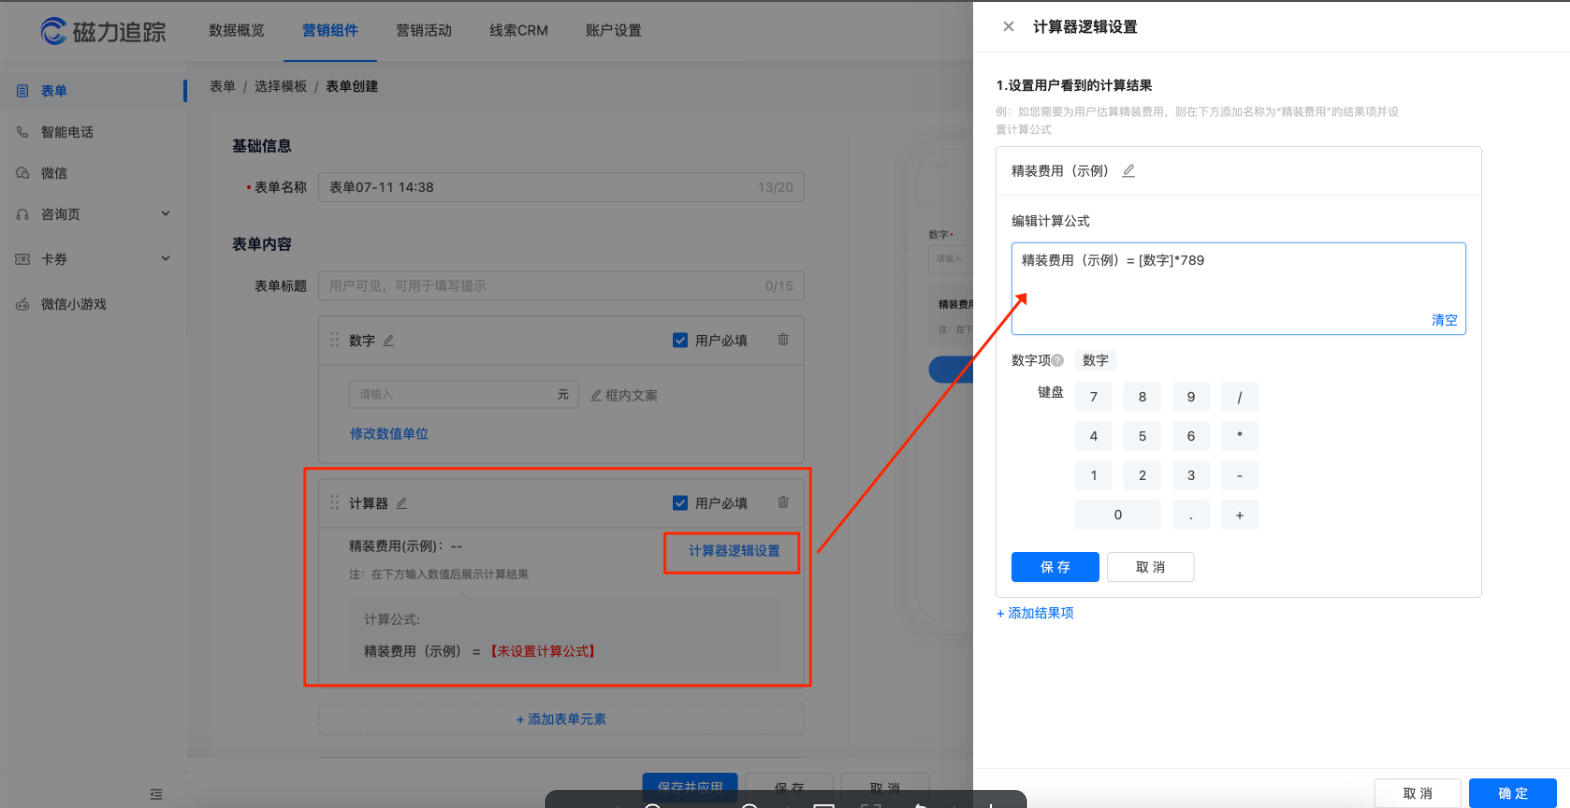Click the 选择模板 breadcrumb link

(280, 87)
